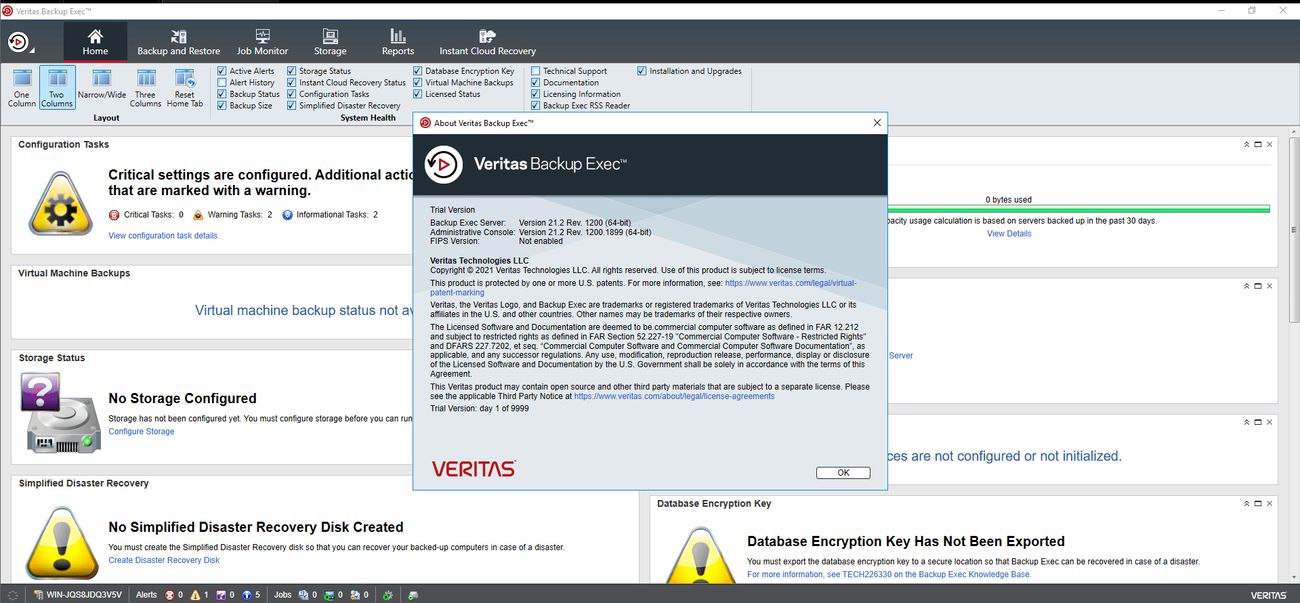Click the green capacity usage progress bar
The height and width of the screenshot is (603, 1300).
pos(1079,209)
